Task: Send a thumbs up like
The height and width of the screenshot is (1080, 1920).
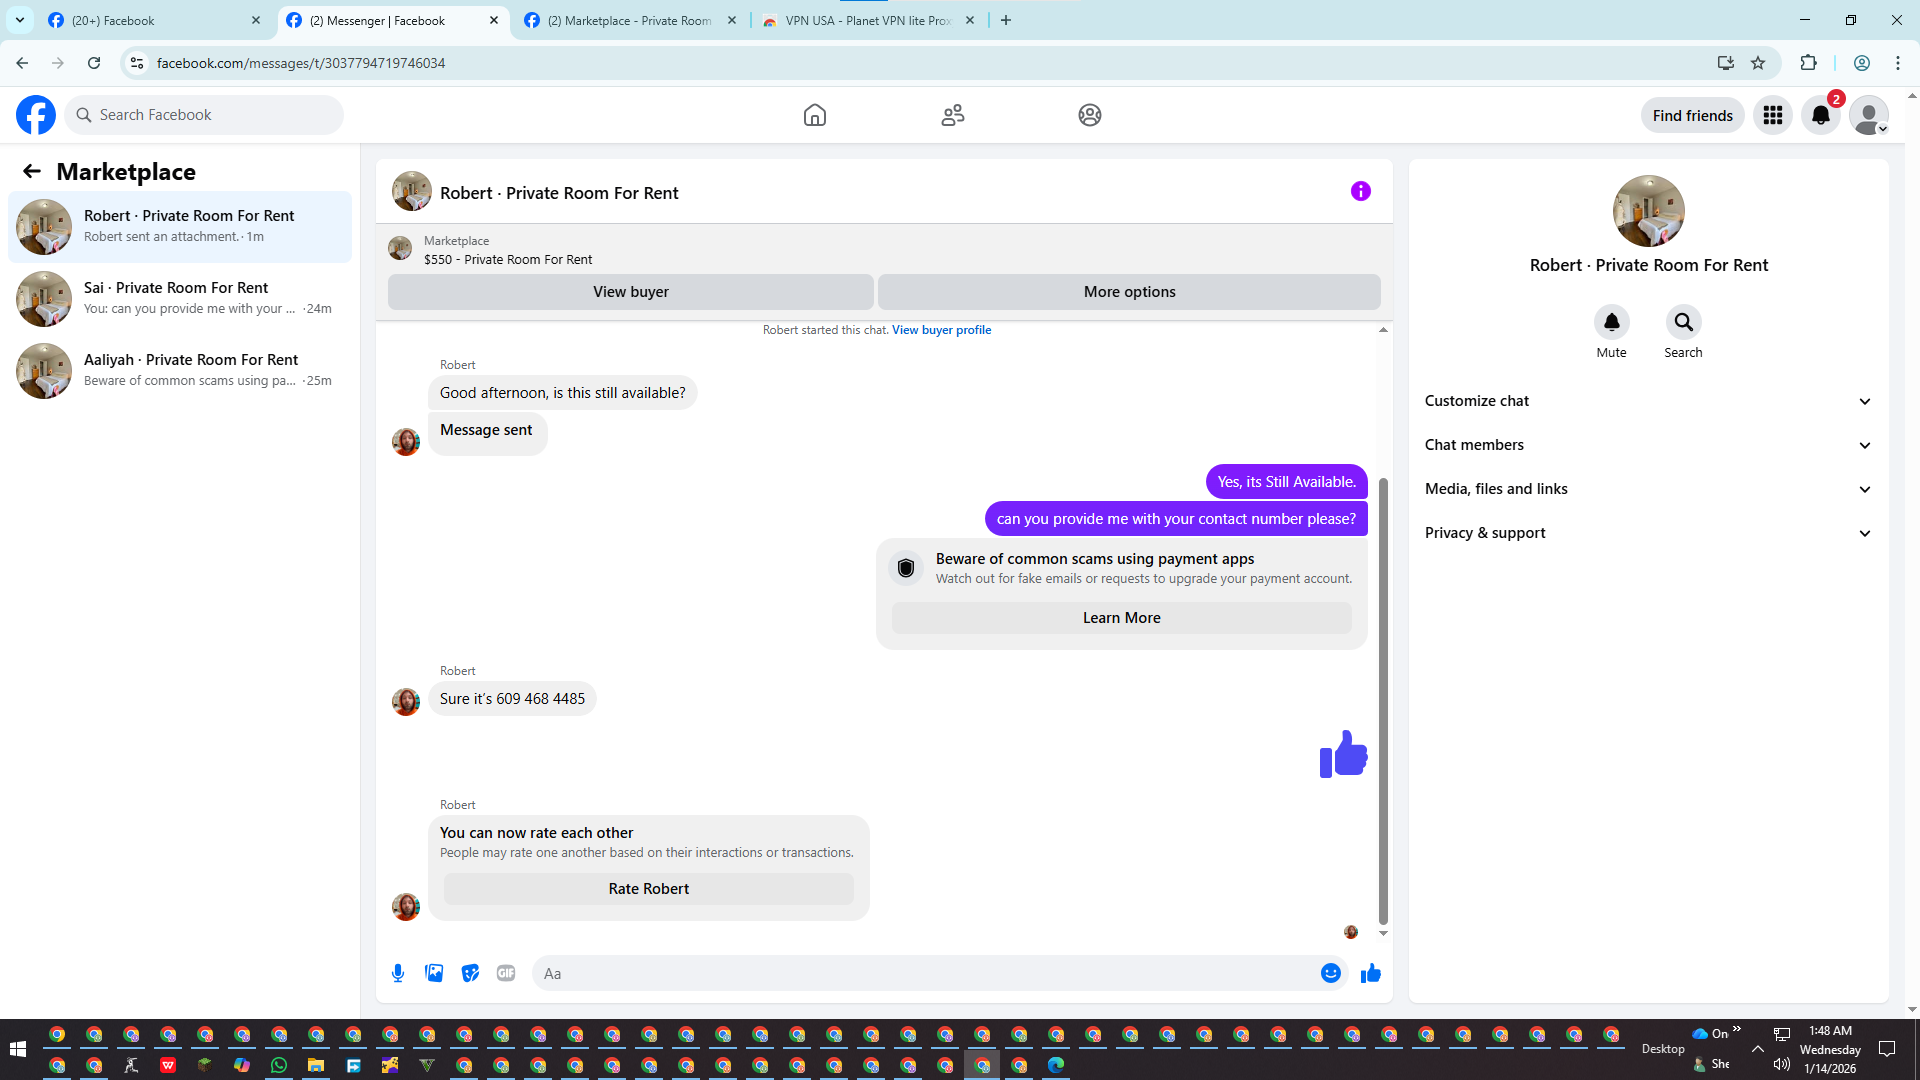Action: pos(1370,973)
